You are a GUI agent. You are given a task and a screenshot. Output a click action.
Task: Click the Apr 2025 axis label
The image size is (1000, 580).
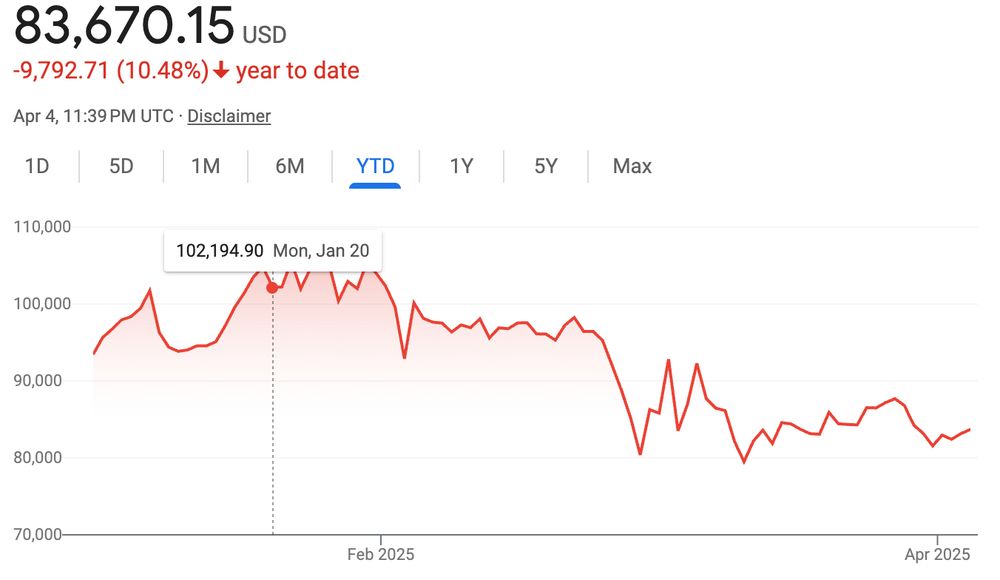click(937, 554)
